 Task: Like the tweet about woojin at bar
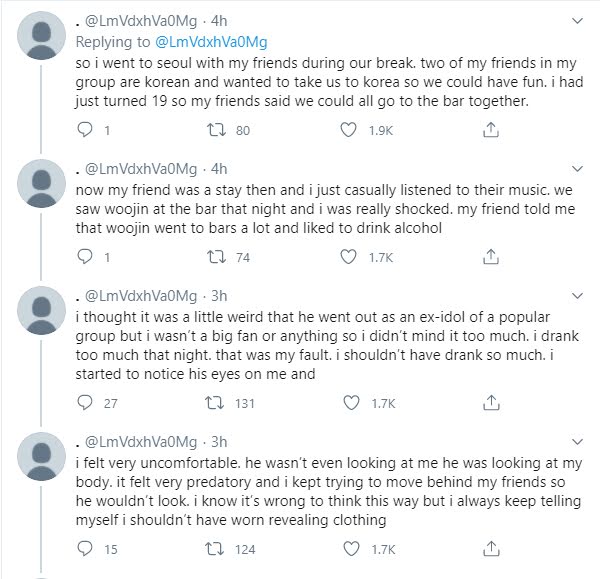[349, 258]
